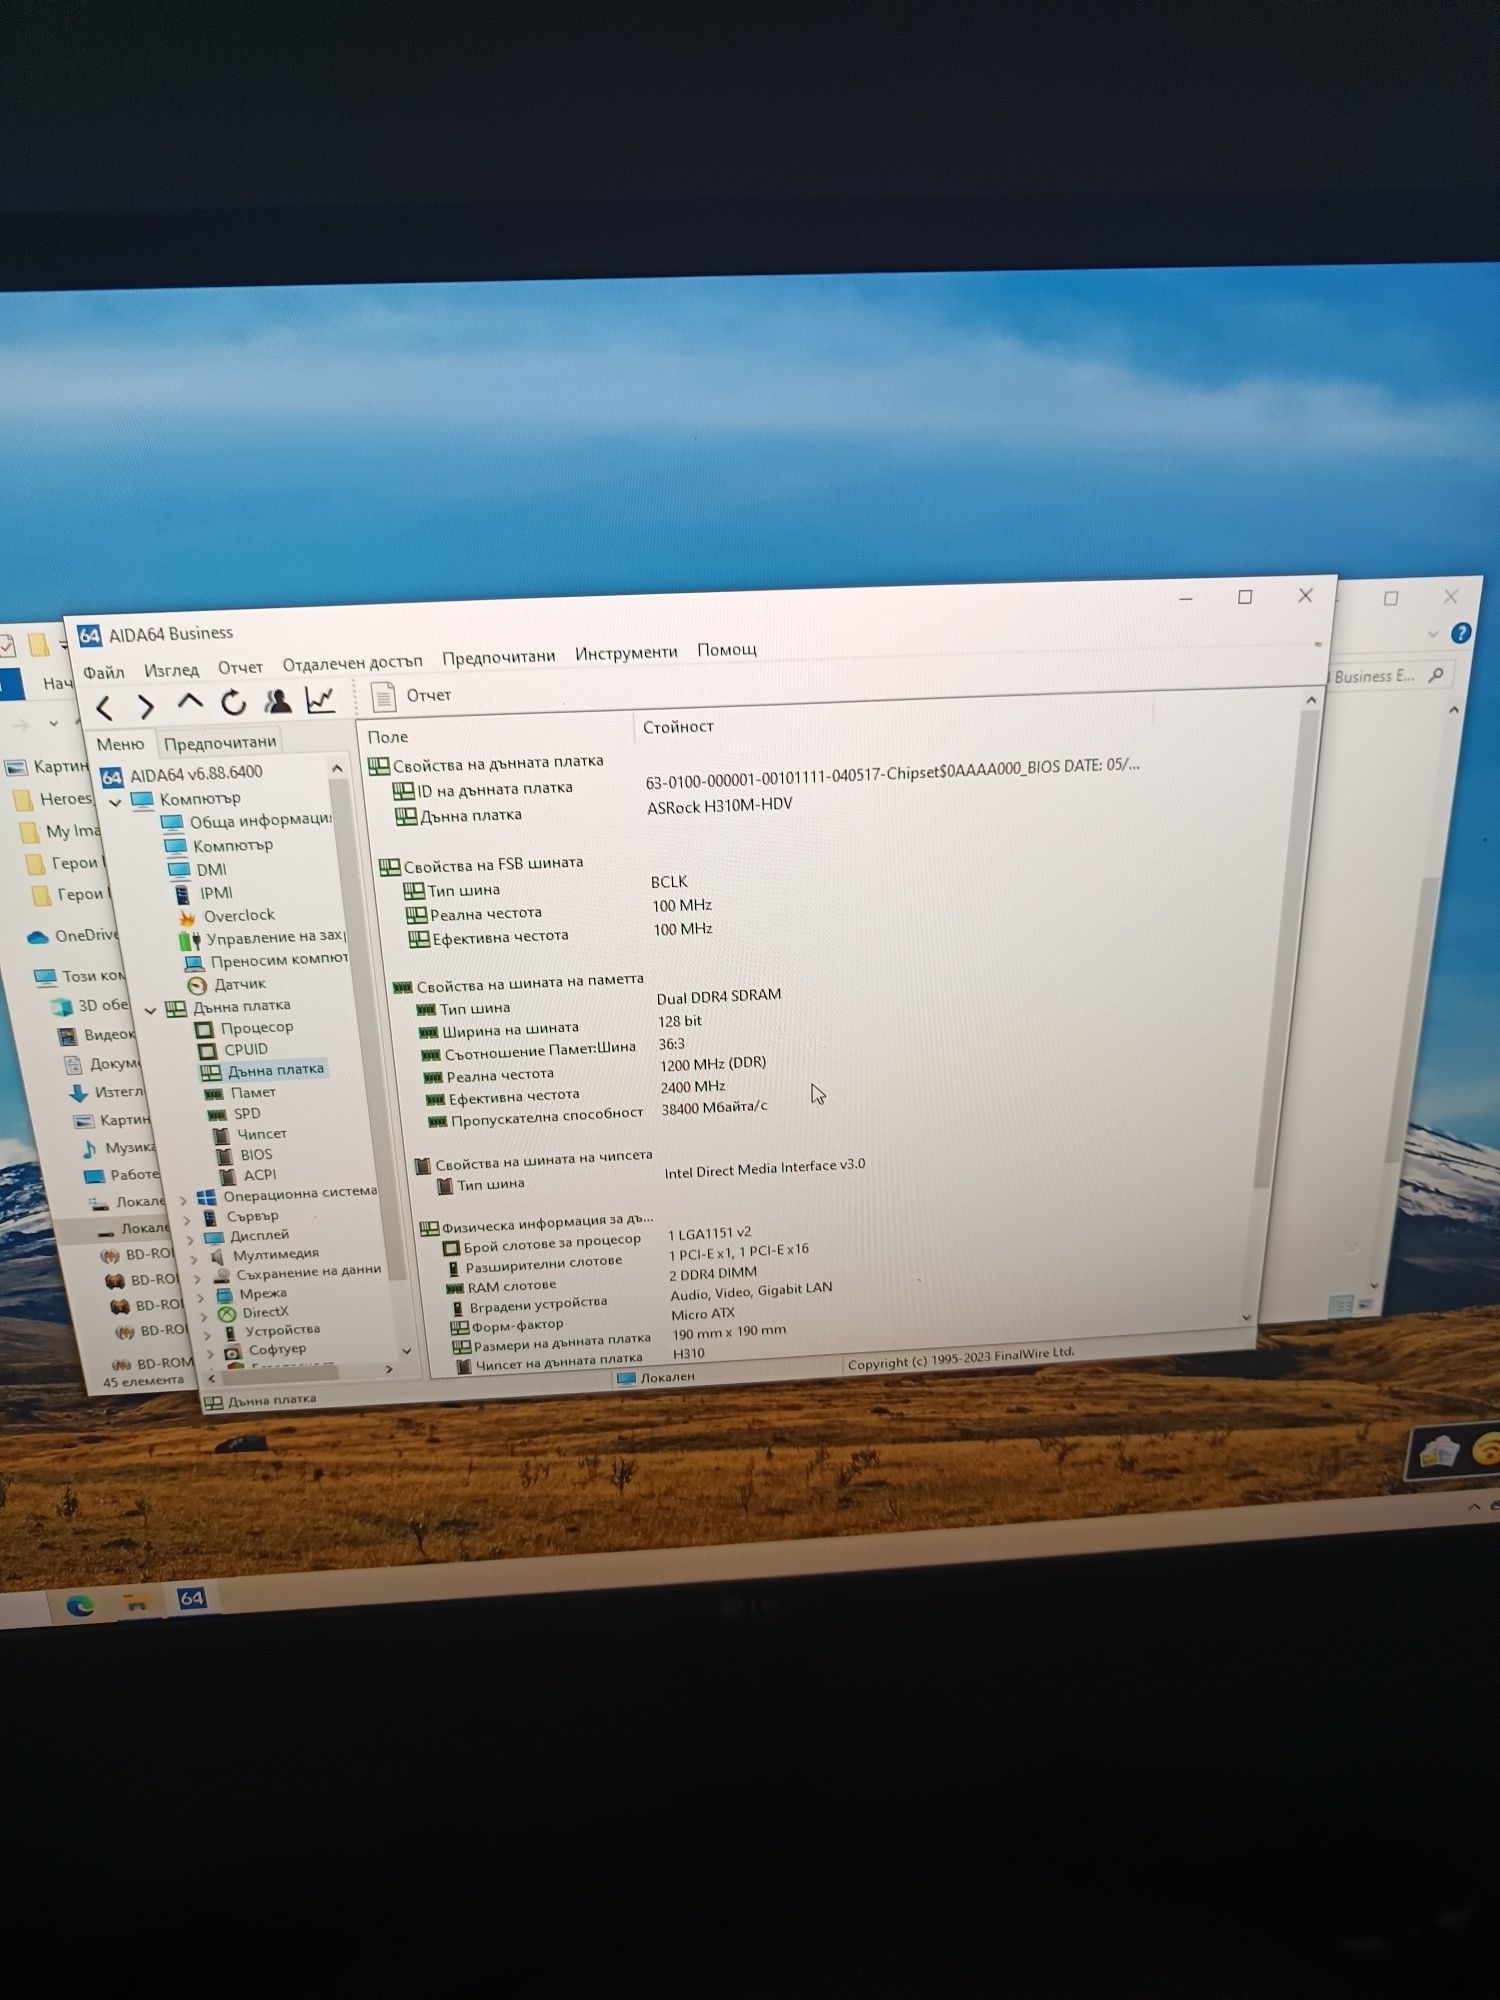Expand the DirectX tree node
Screen dimensions: 1500x2000
pyautogui.click(x=205, y=1317)
